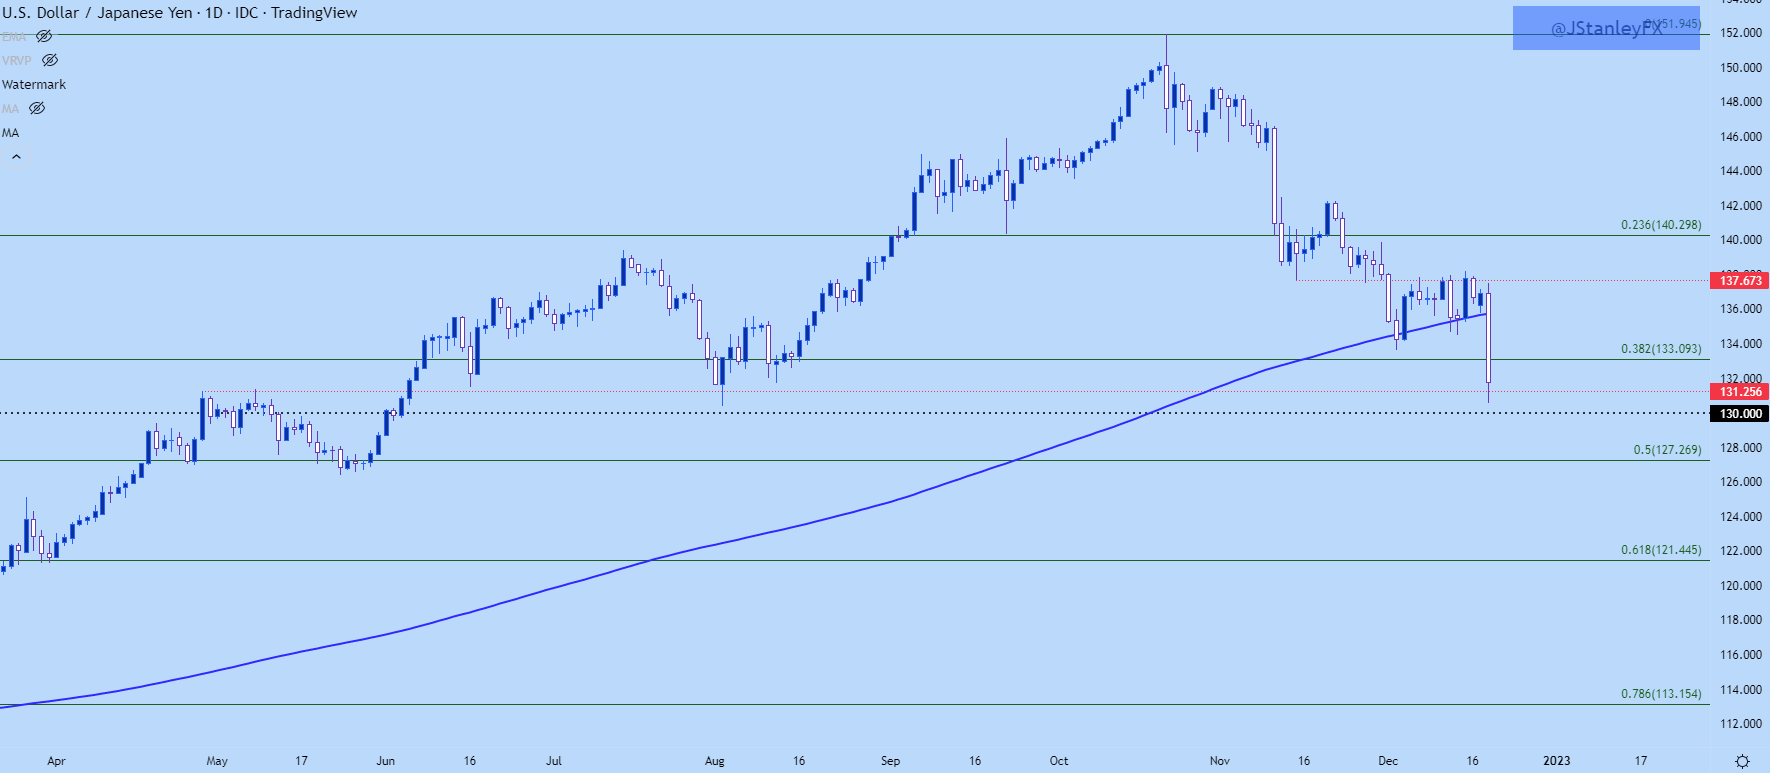Select the 0.5 (127.269) Fibonacci label

[x=1667, y=450]
